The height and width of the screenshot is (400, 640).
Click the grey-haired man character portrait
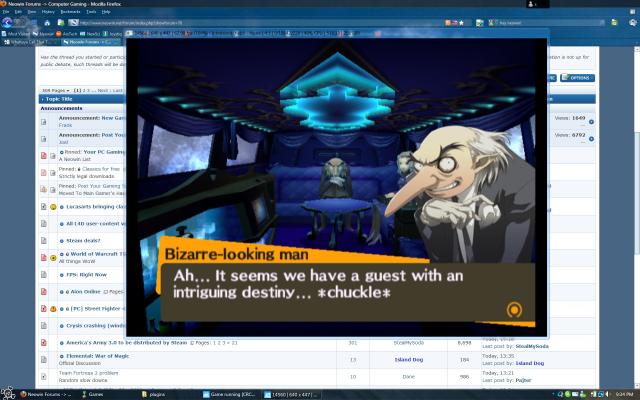459,196
